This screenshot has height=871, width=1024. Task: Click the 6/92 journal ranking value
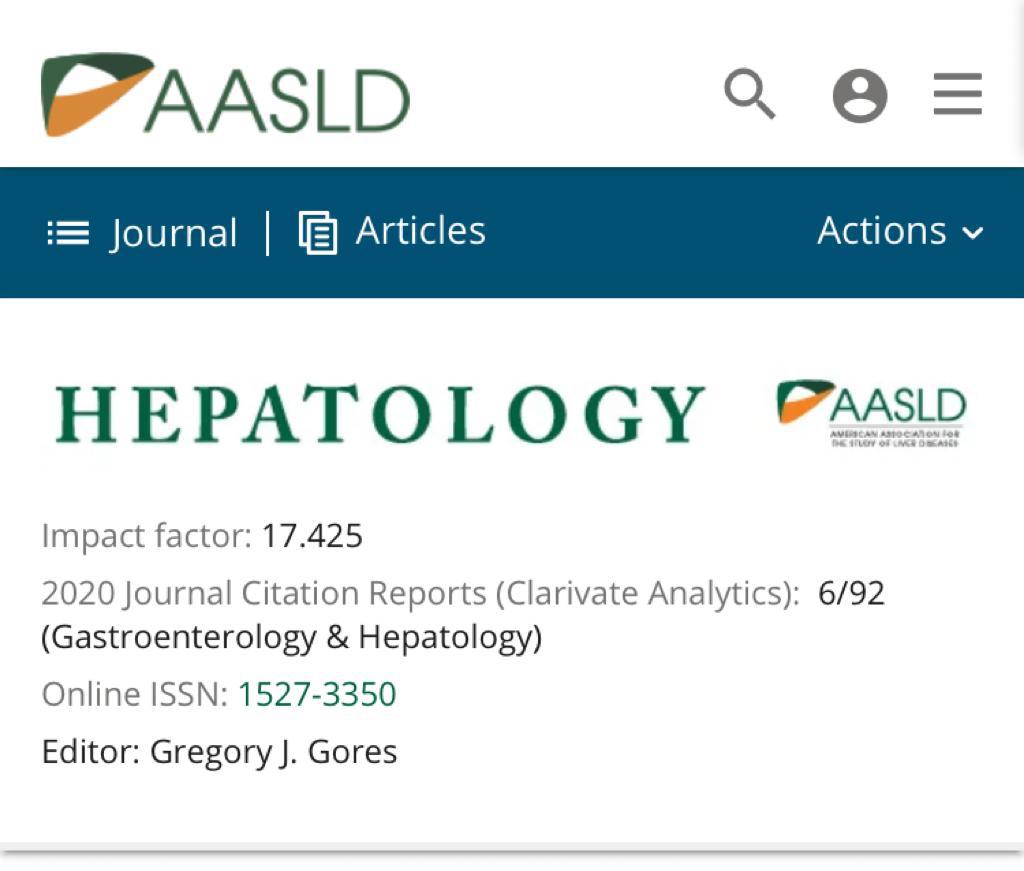click(x=851, y=594)
